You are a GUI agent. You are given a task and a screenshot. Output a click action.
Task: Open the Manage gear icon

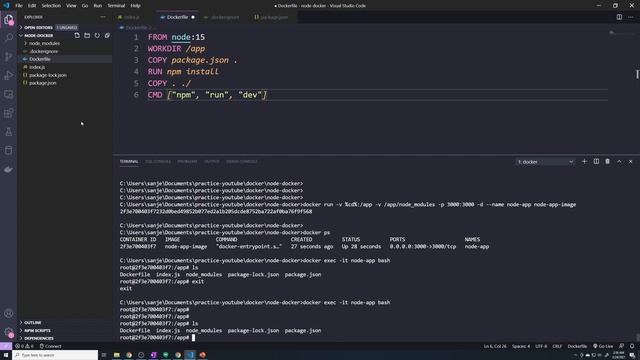tap(9, 332)
